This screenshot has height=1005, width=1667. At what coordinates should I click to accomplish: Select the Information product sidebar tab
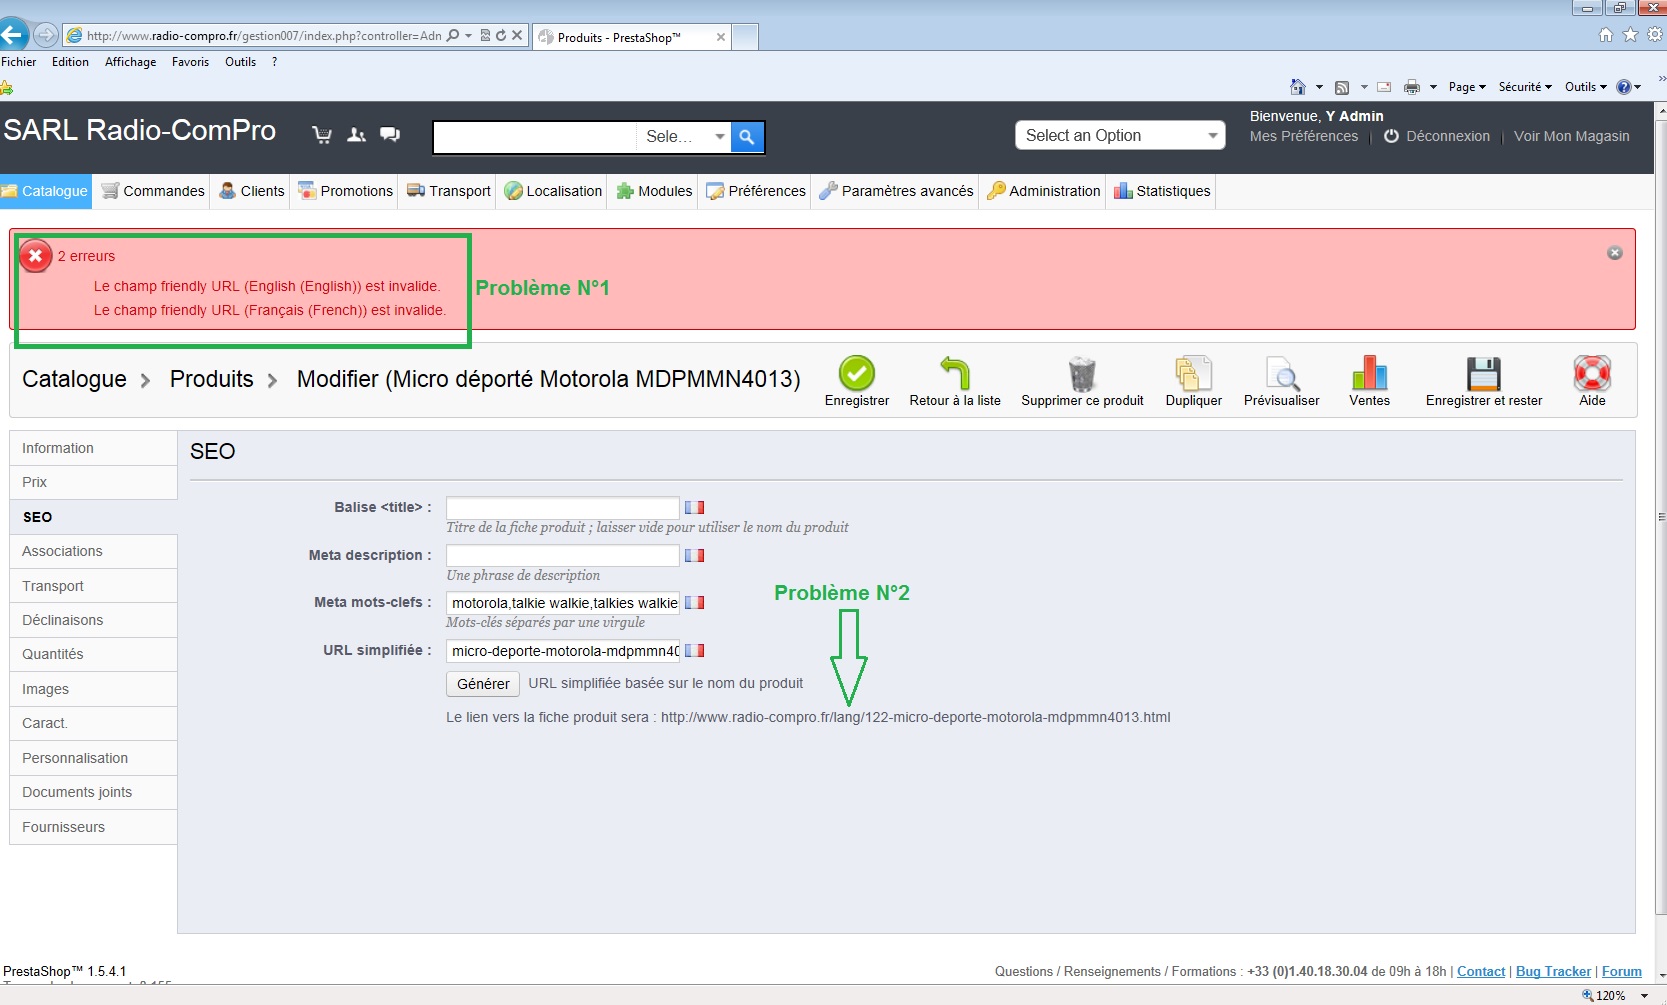[93, 448]
